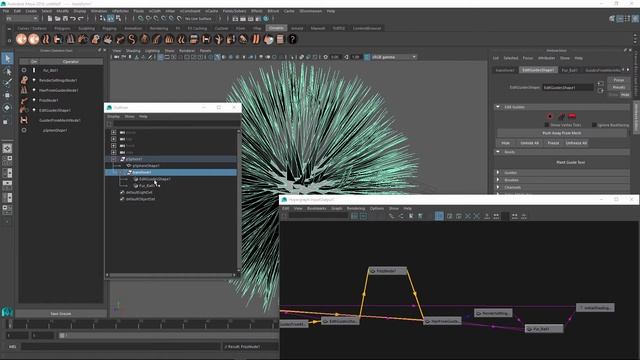Screen dimensions: 640x360
Task: Click the time slider current frame marker
Action: (10, 324)
